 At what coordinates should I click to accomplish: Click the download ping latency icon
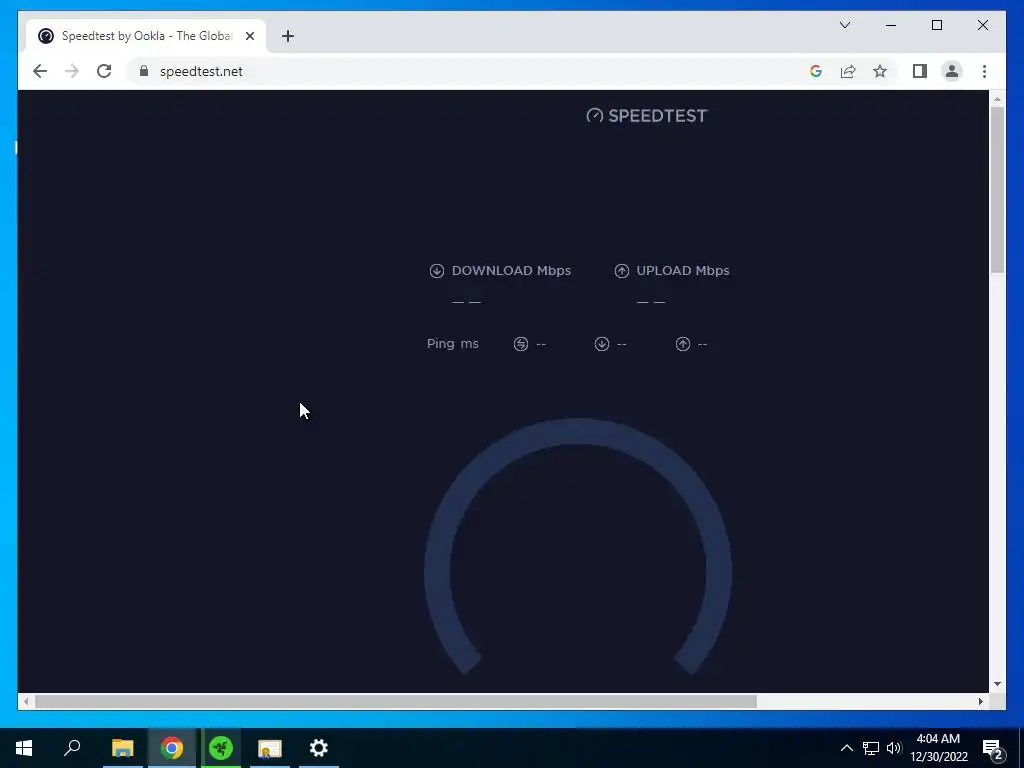(x=602, y=344)
